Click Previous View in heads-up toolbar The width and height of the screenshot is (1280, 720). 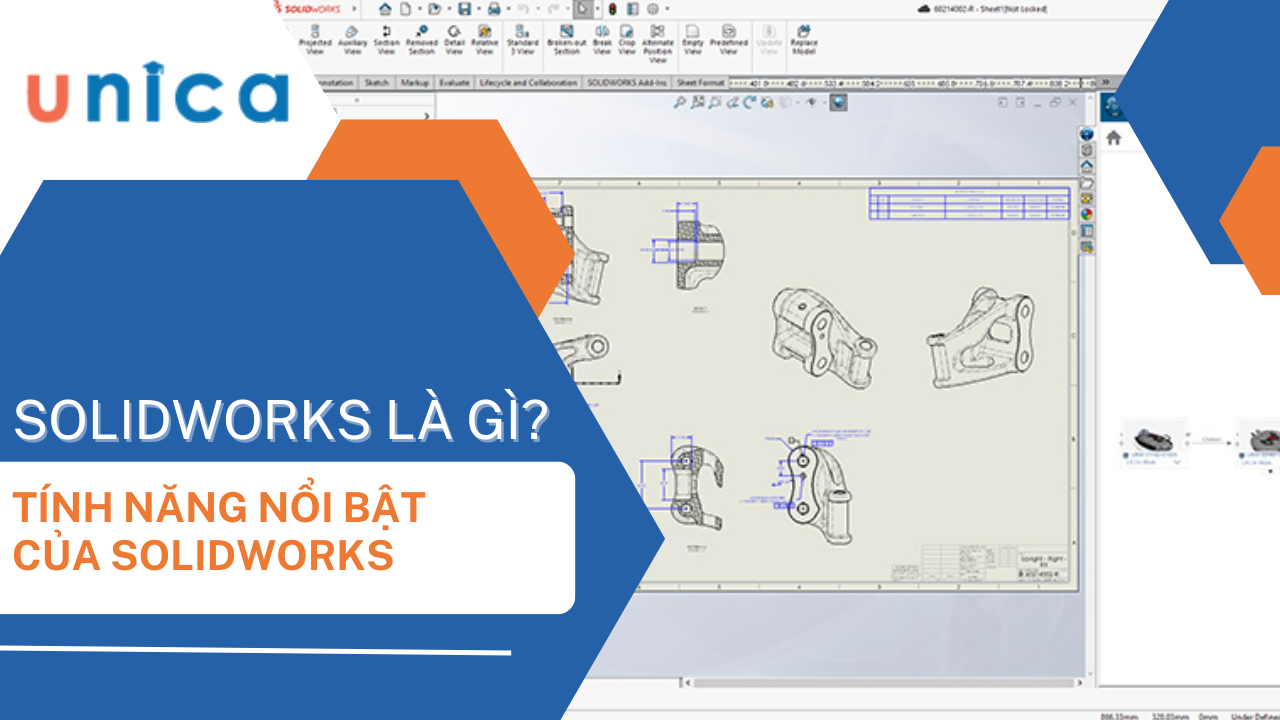[732, 102]
